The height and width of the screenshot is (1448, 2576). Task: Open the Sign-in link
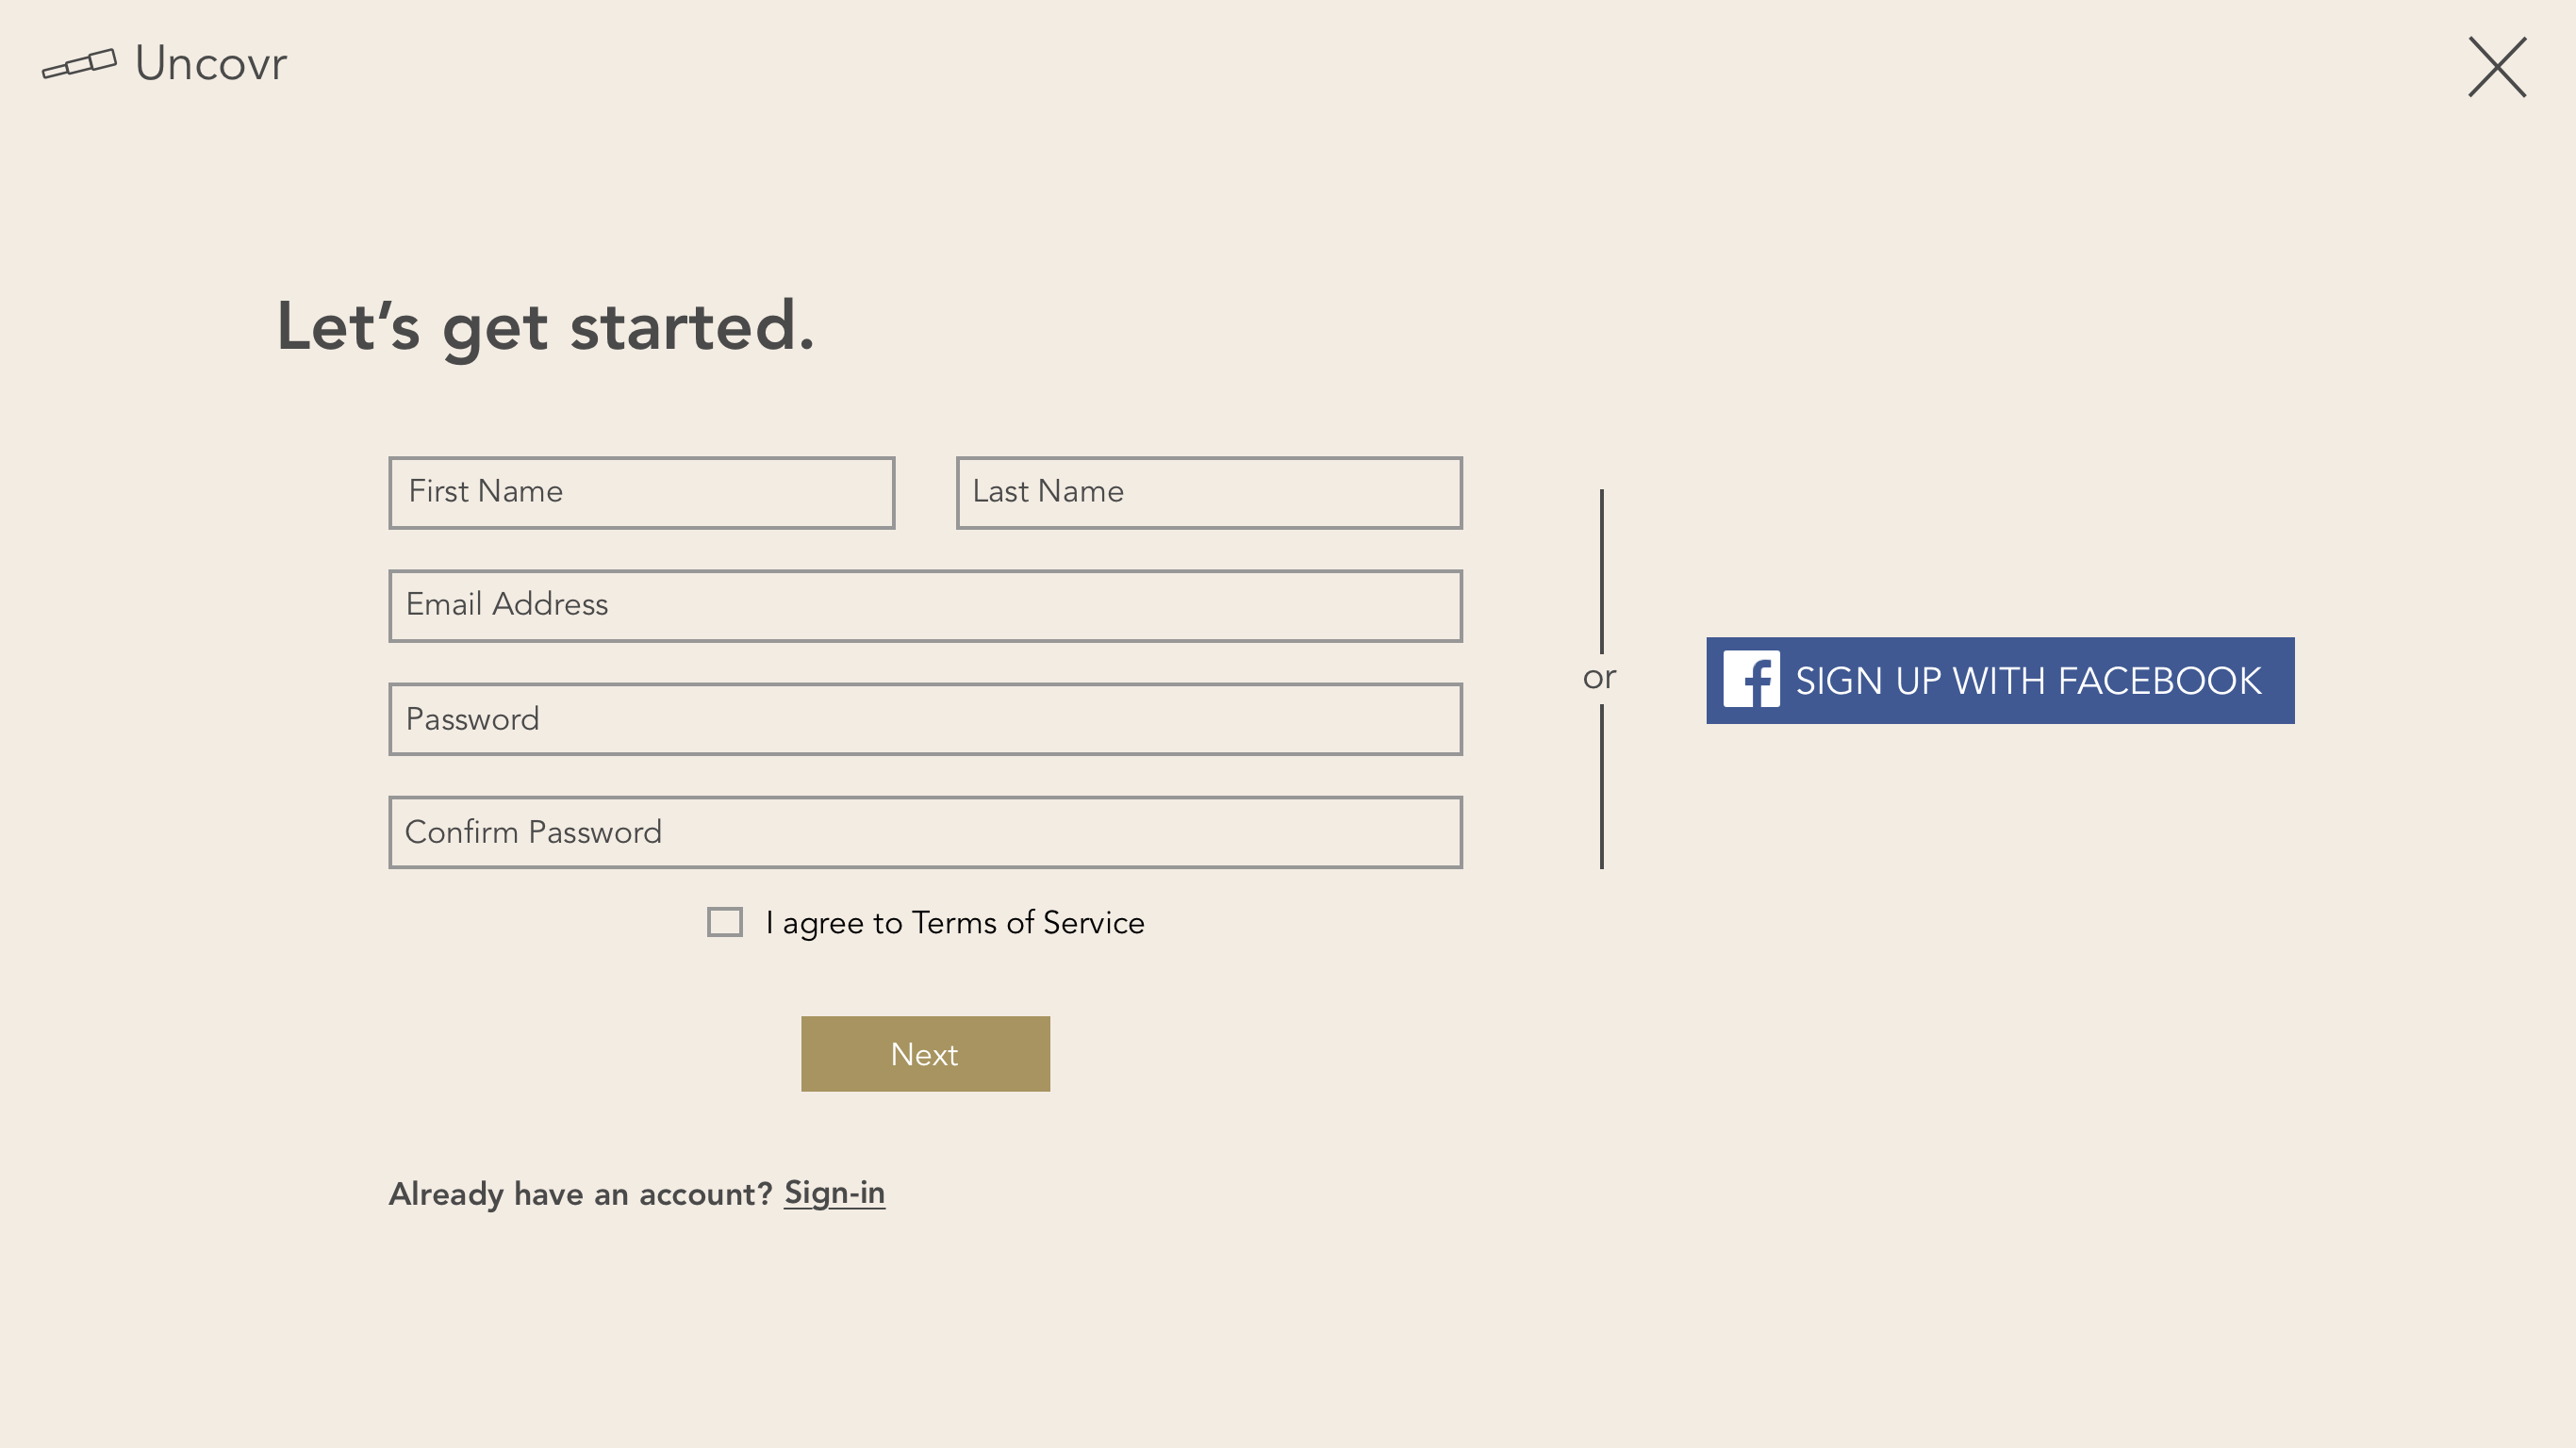pos(834,1192)
